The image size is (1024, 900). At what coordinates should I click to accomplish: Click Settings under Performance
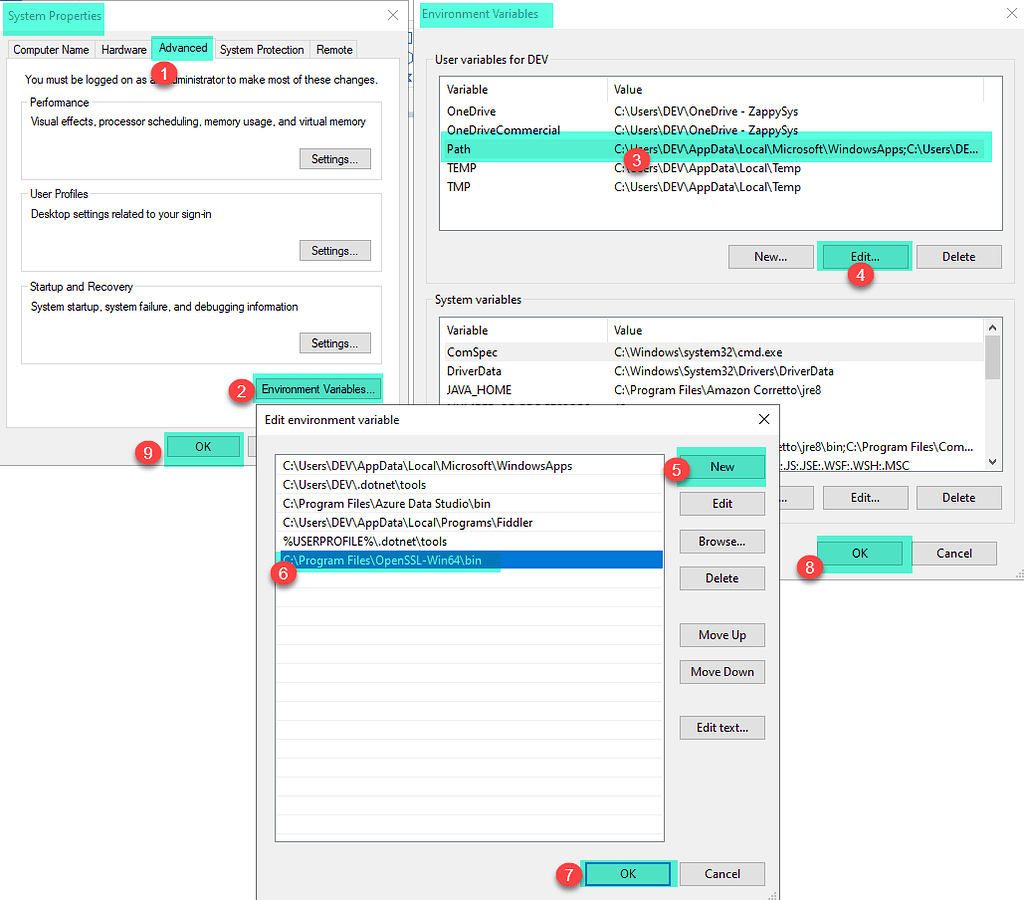(334, 158)
